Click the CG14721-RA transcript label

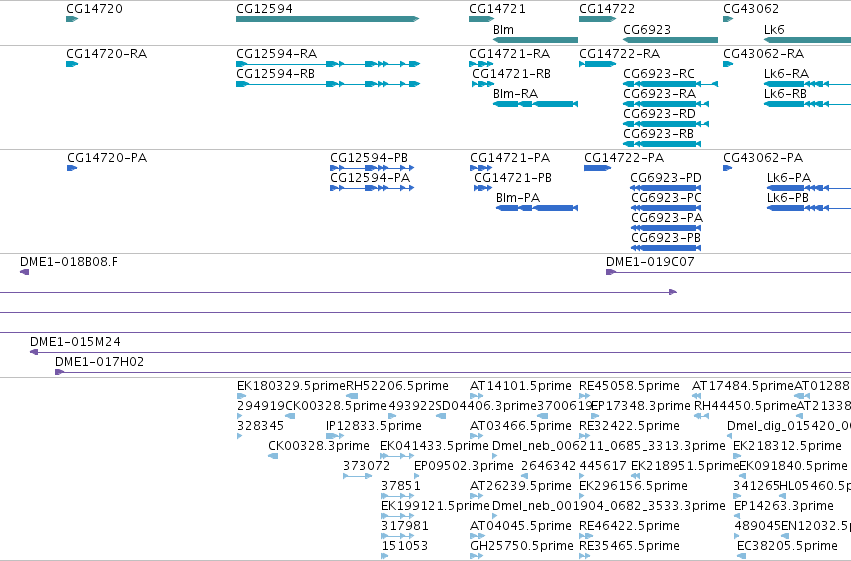click(x=509, y=54)
